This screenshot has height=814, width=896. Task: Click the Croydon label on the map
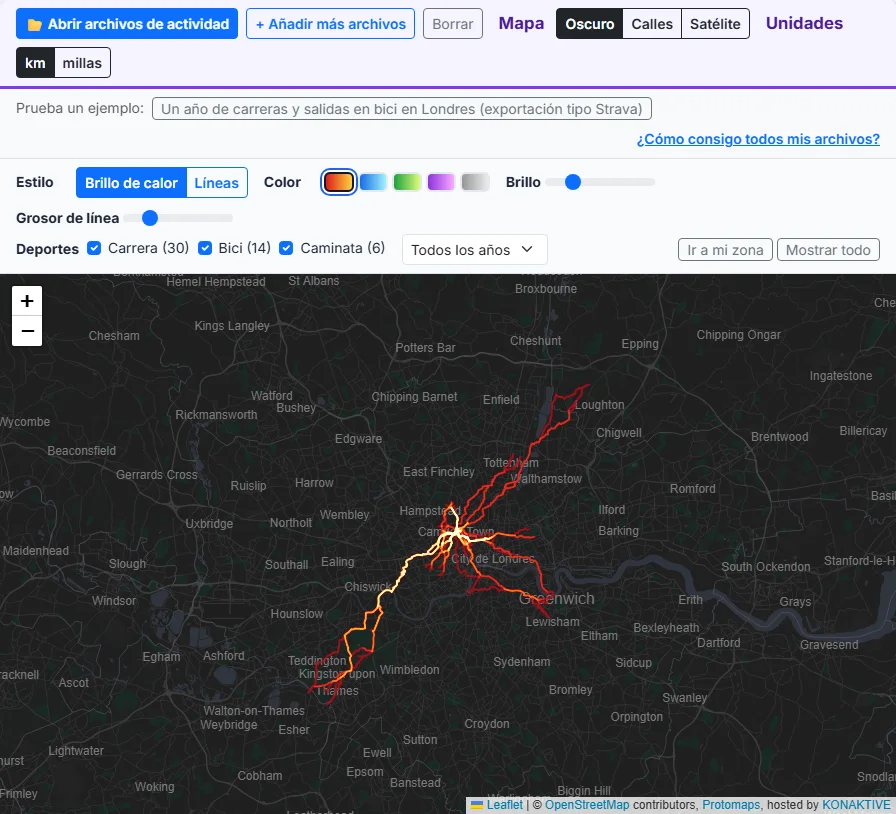[486, 724]
